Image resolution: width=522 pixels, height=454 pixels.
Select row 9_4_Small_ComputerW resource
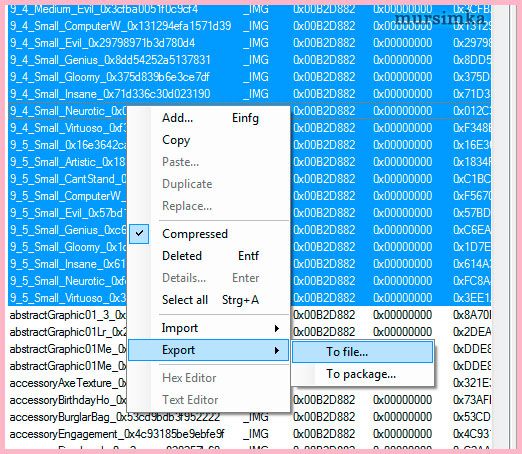[249, 26]
